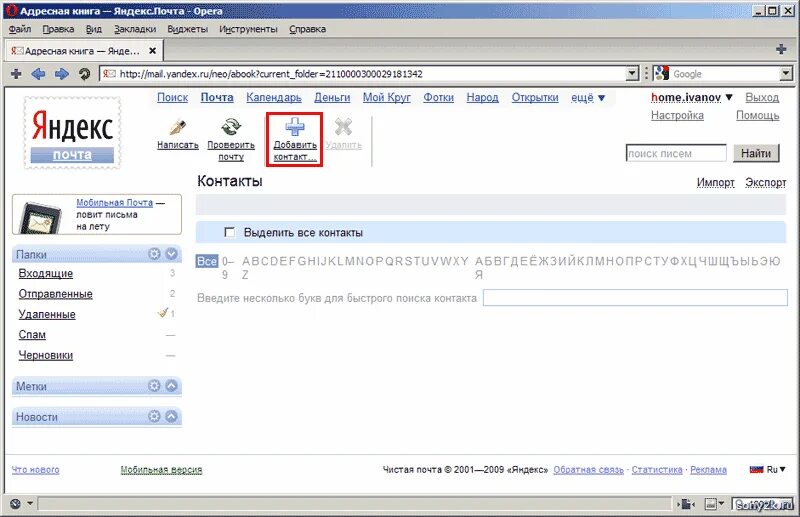Click the quick contact search input field
Image resolution: width=800 pixels, height=517 pixels.
pyautogui.click(x=635, y=298)
